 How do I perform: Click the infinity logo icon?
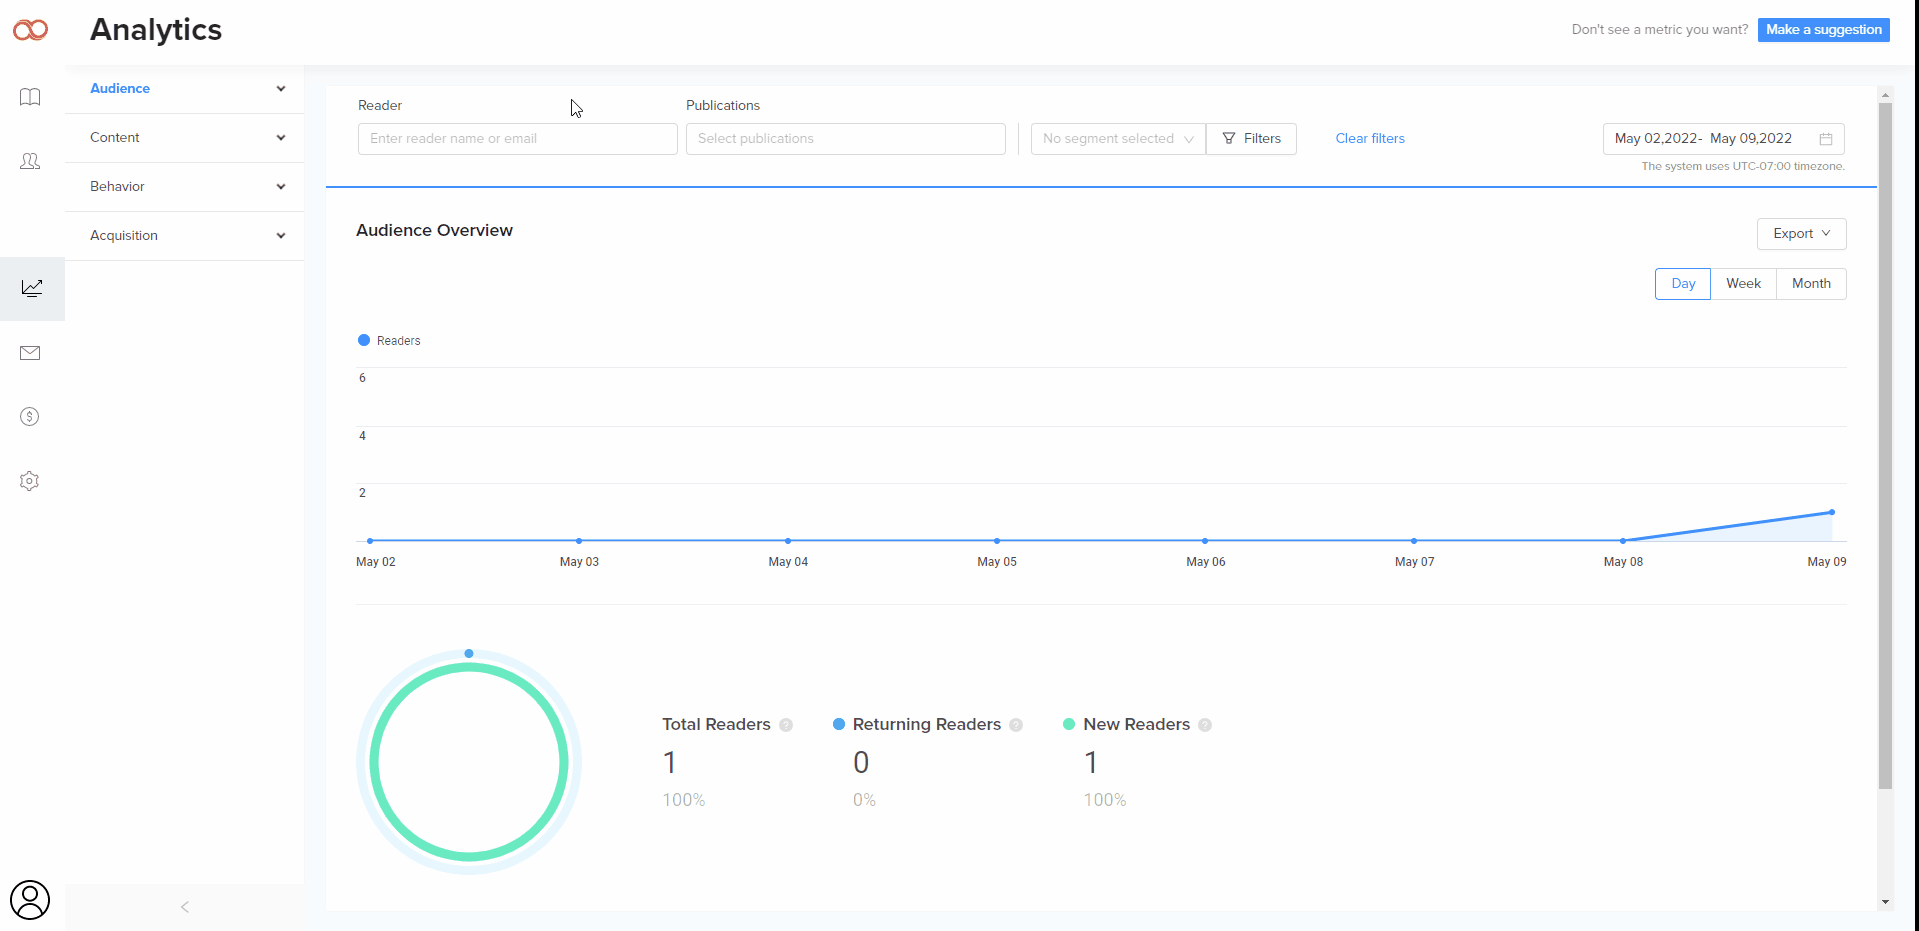[x=30, y=30]
